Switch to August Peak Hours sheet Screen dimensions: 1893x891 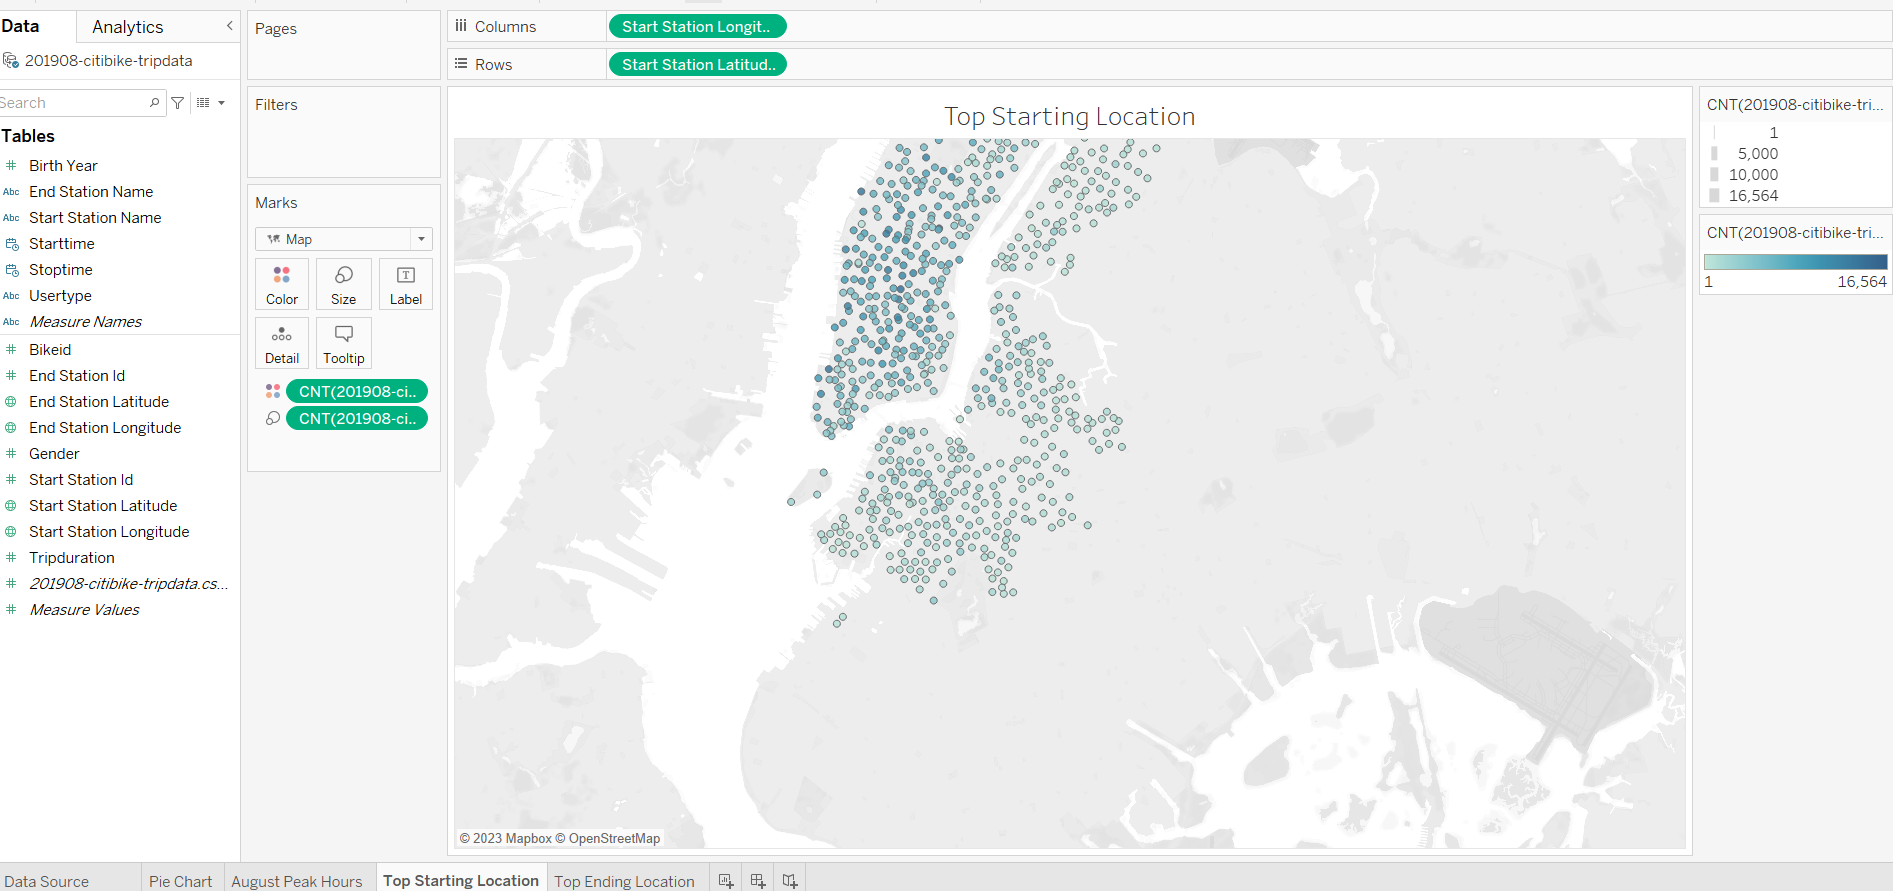[297, 881]
